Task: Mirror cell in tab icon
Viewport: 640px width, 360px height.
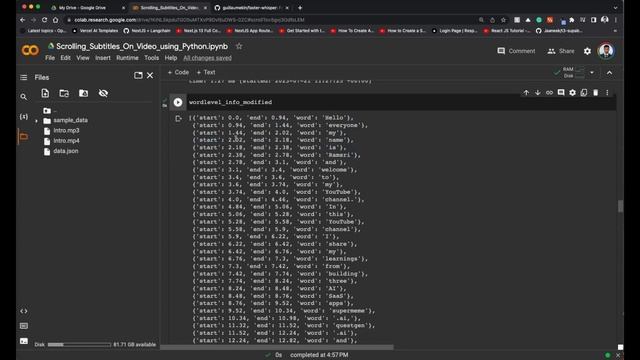Action: [584, 93]
